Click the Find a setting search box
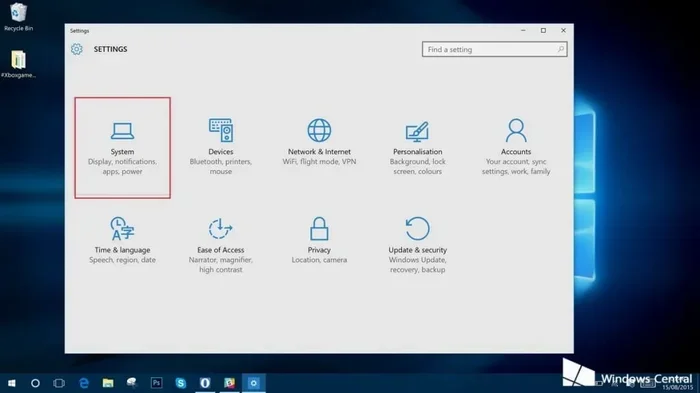This screenshot has width=700, height=393. pyautogui.click(x=495, y=49)
